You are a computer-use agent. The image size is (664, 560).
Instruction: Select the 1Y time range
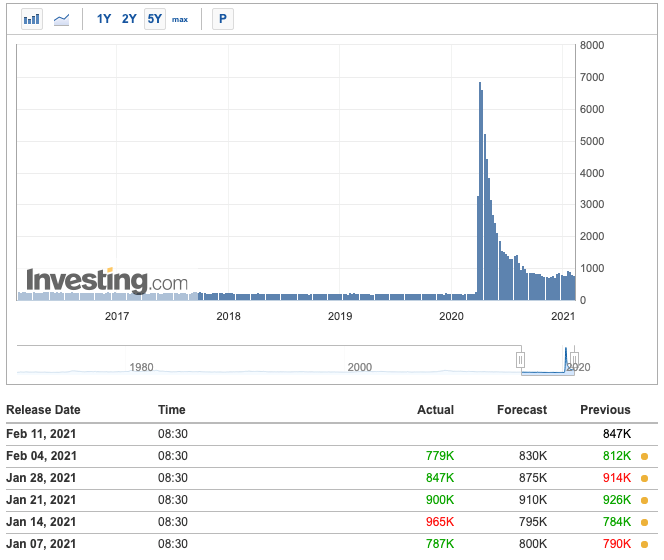pyautogui.click(x=104, y=19)
